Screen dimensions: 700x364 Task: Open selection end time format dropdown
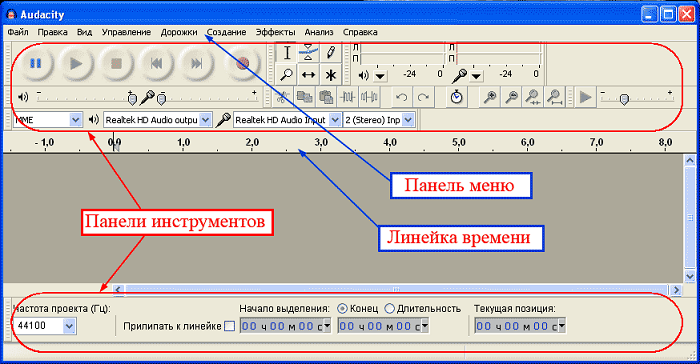[425, 326]
